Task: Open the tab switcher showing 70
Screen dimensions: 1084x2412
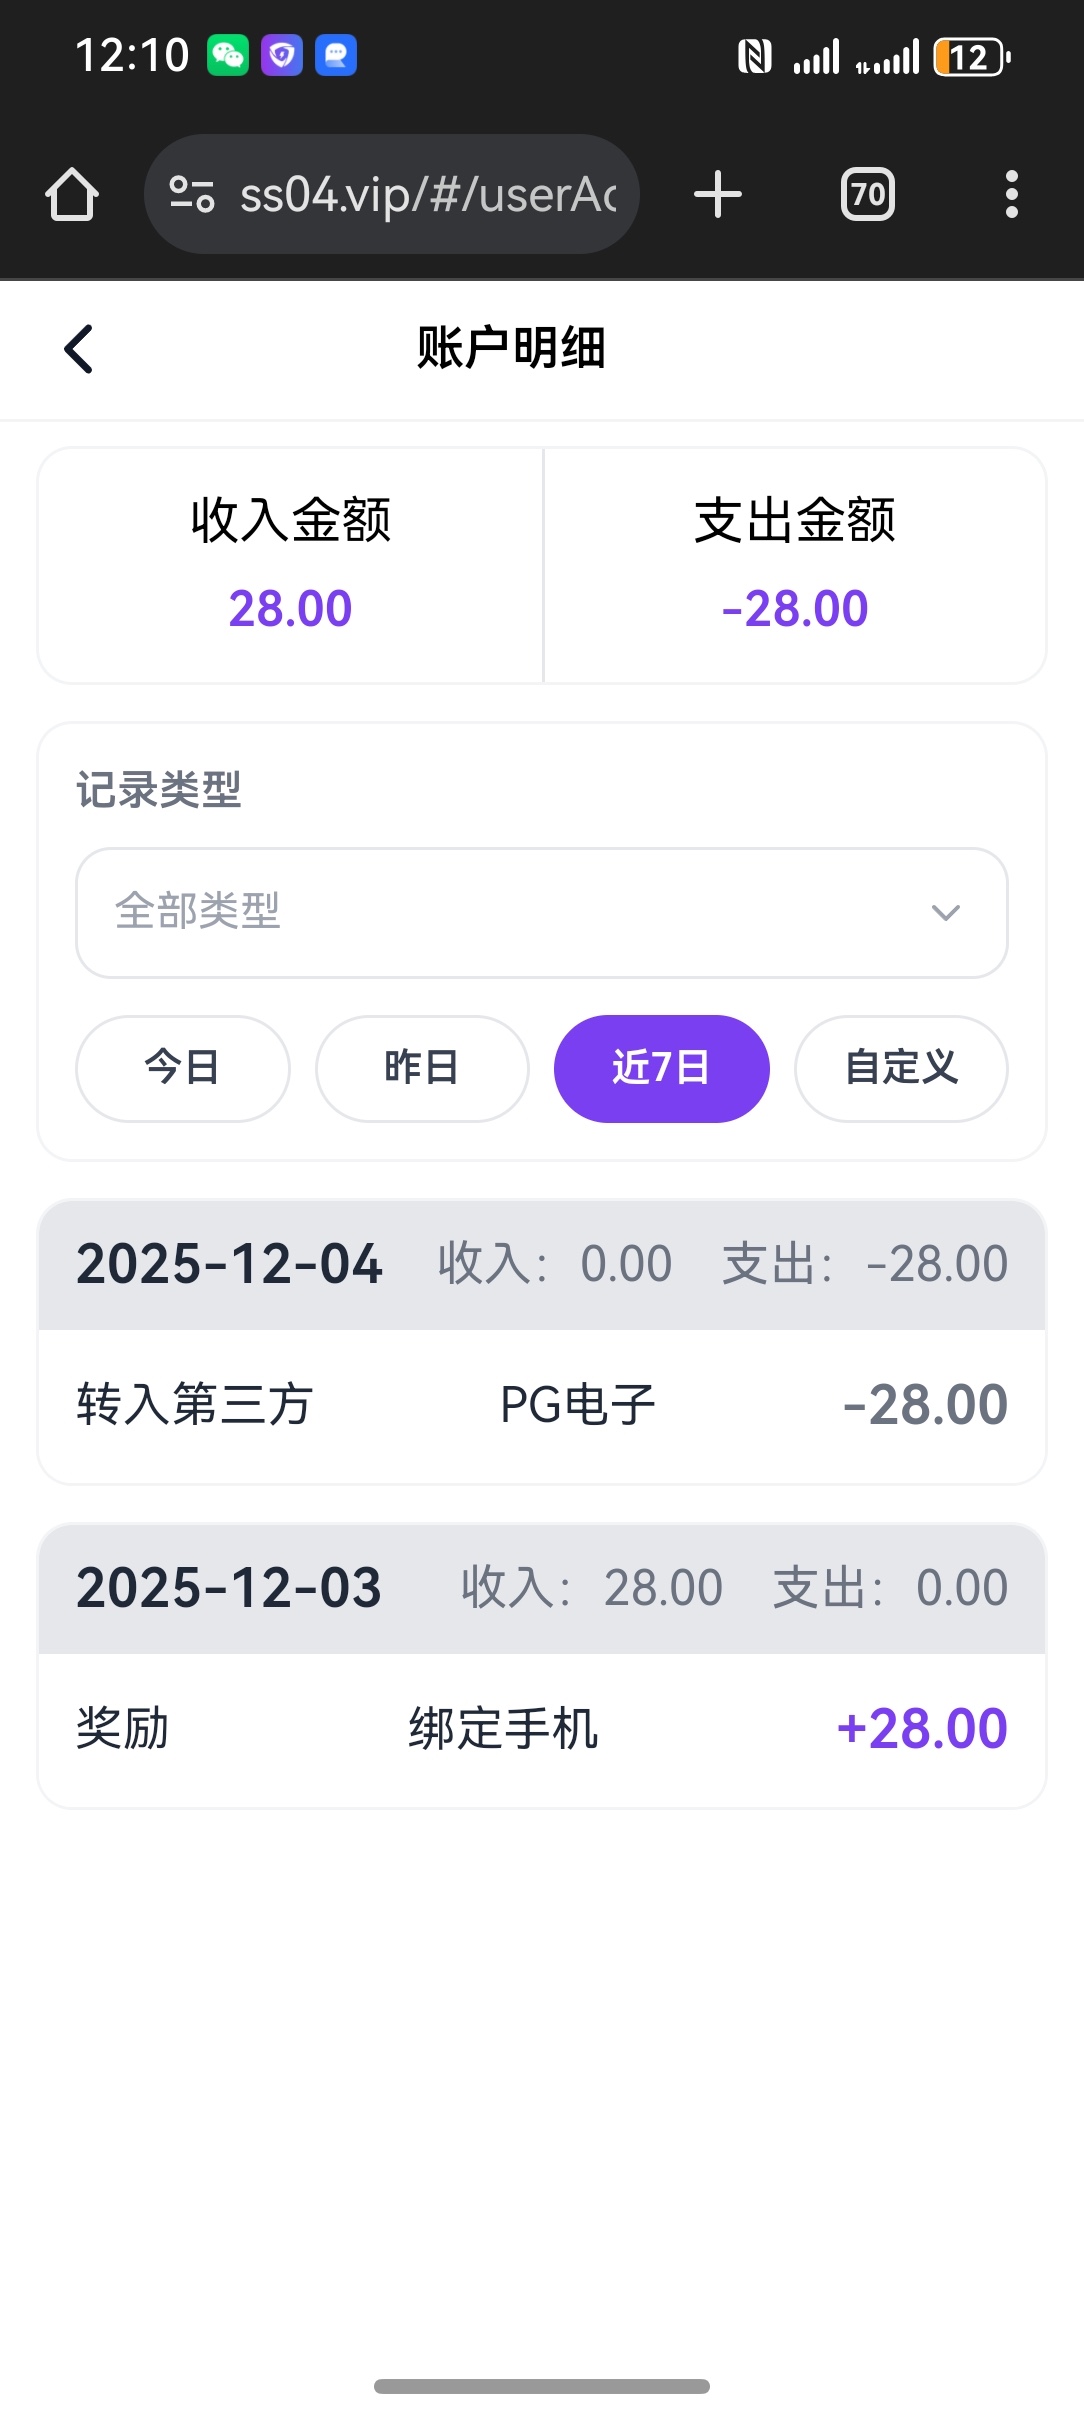Action: point(867,194)
